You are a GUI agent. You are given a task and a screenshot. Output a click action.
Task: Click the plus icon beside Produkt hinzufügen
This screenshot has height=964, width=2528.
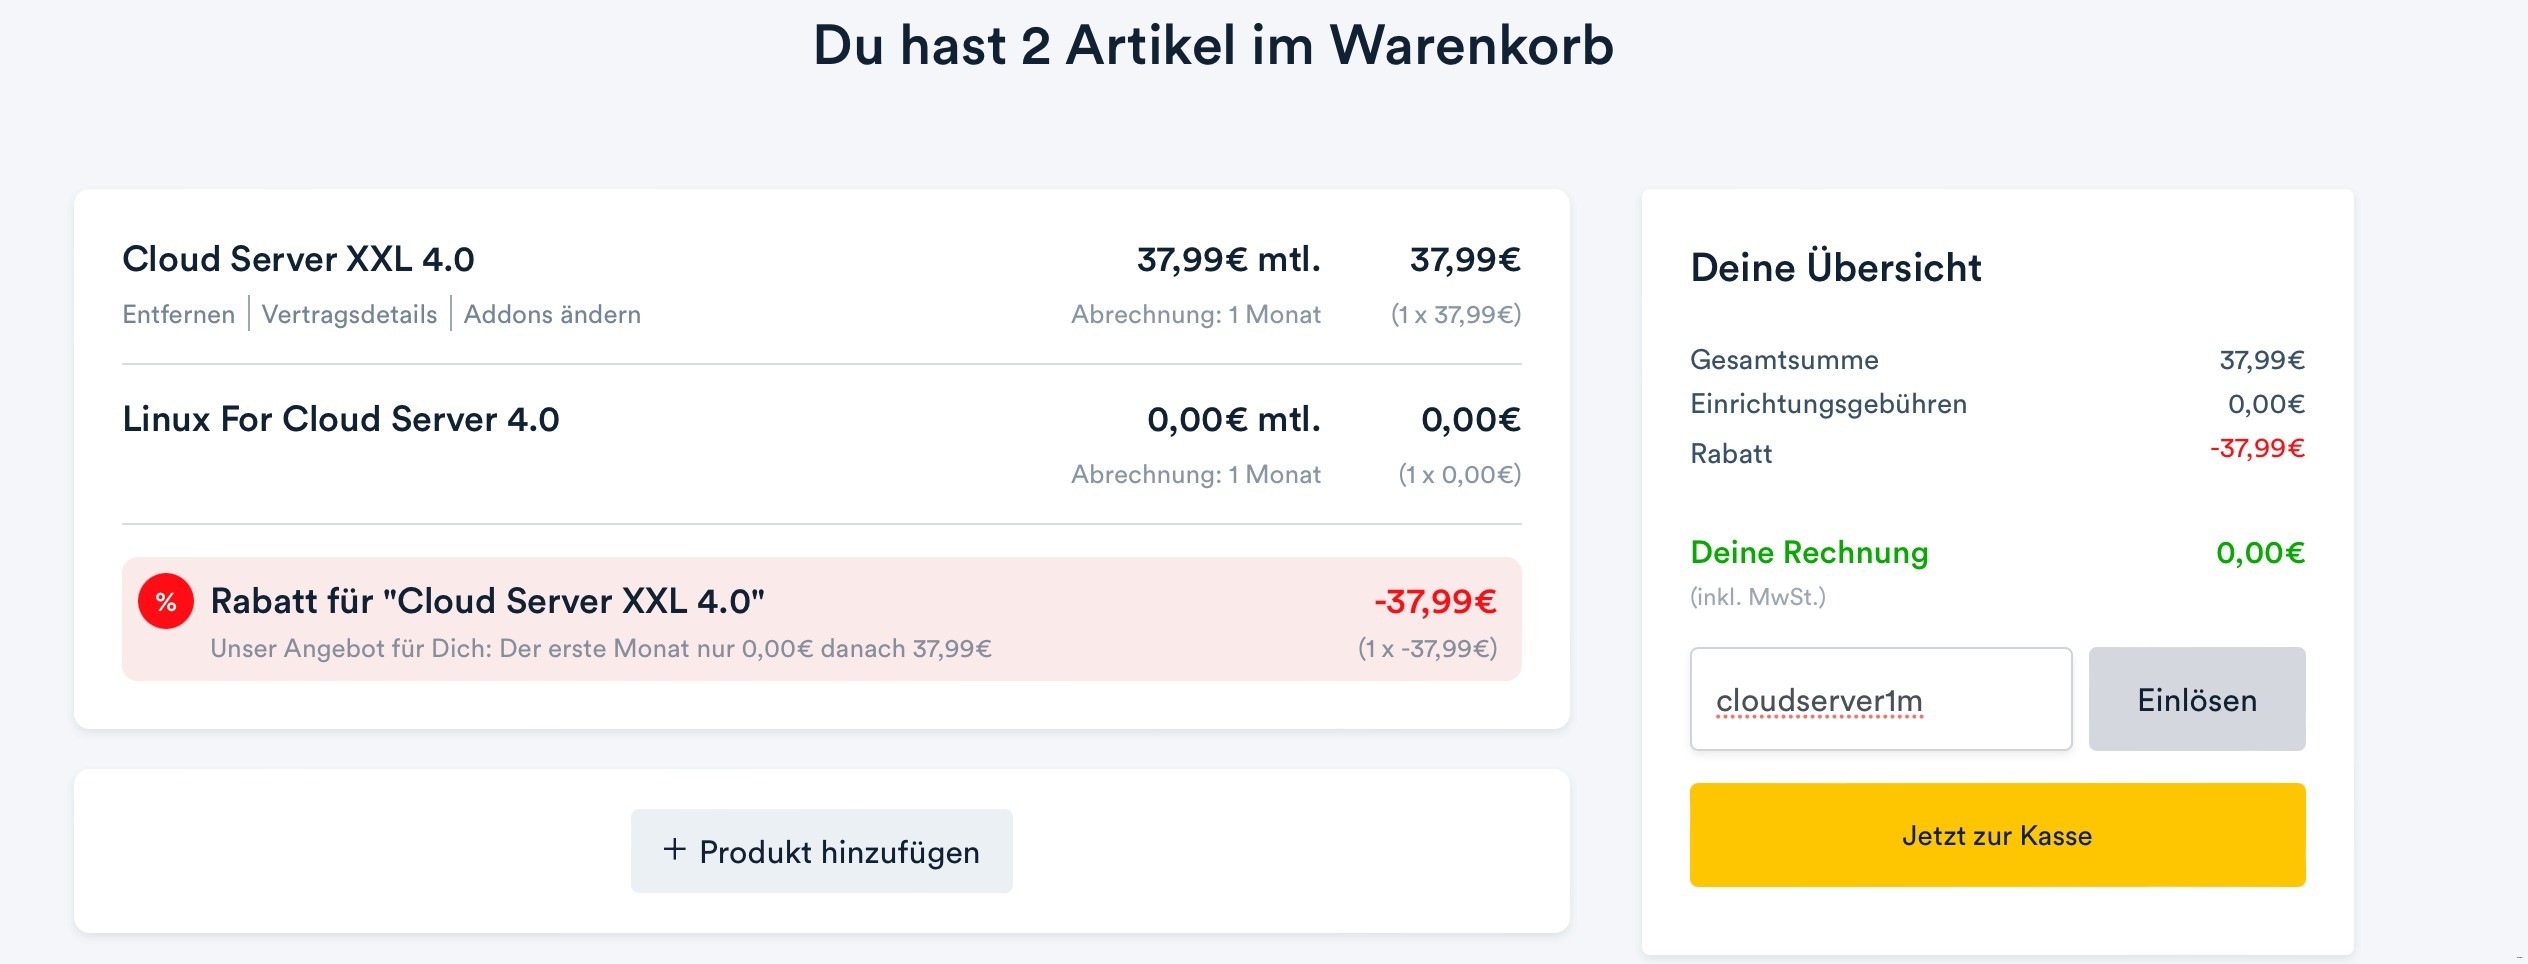675,850
